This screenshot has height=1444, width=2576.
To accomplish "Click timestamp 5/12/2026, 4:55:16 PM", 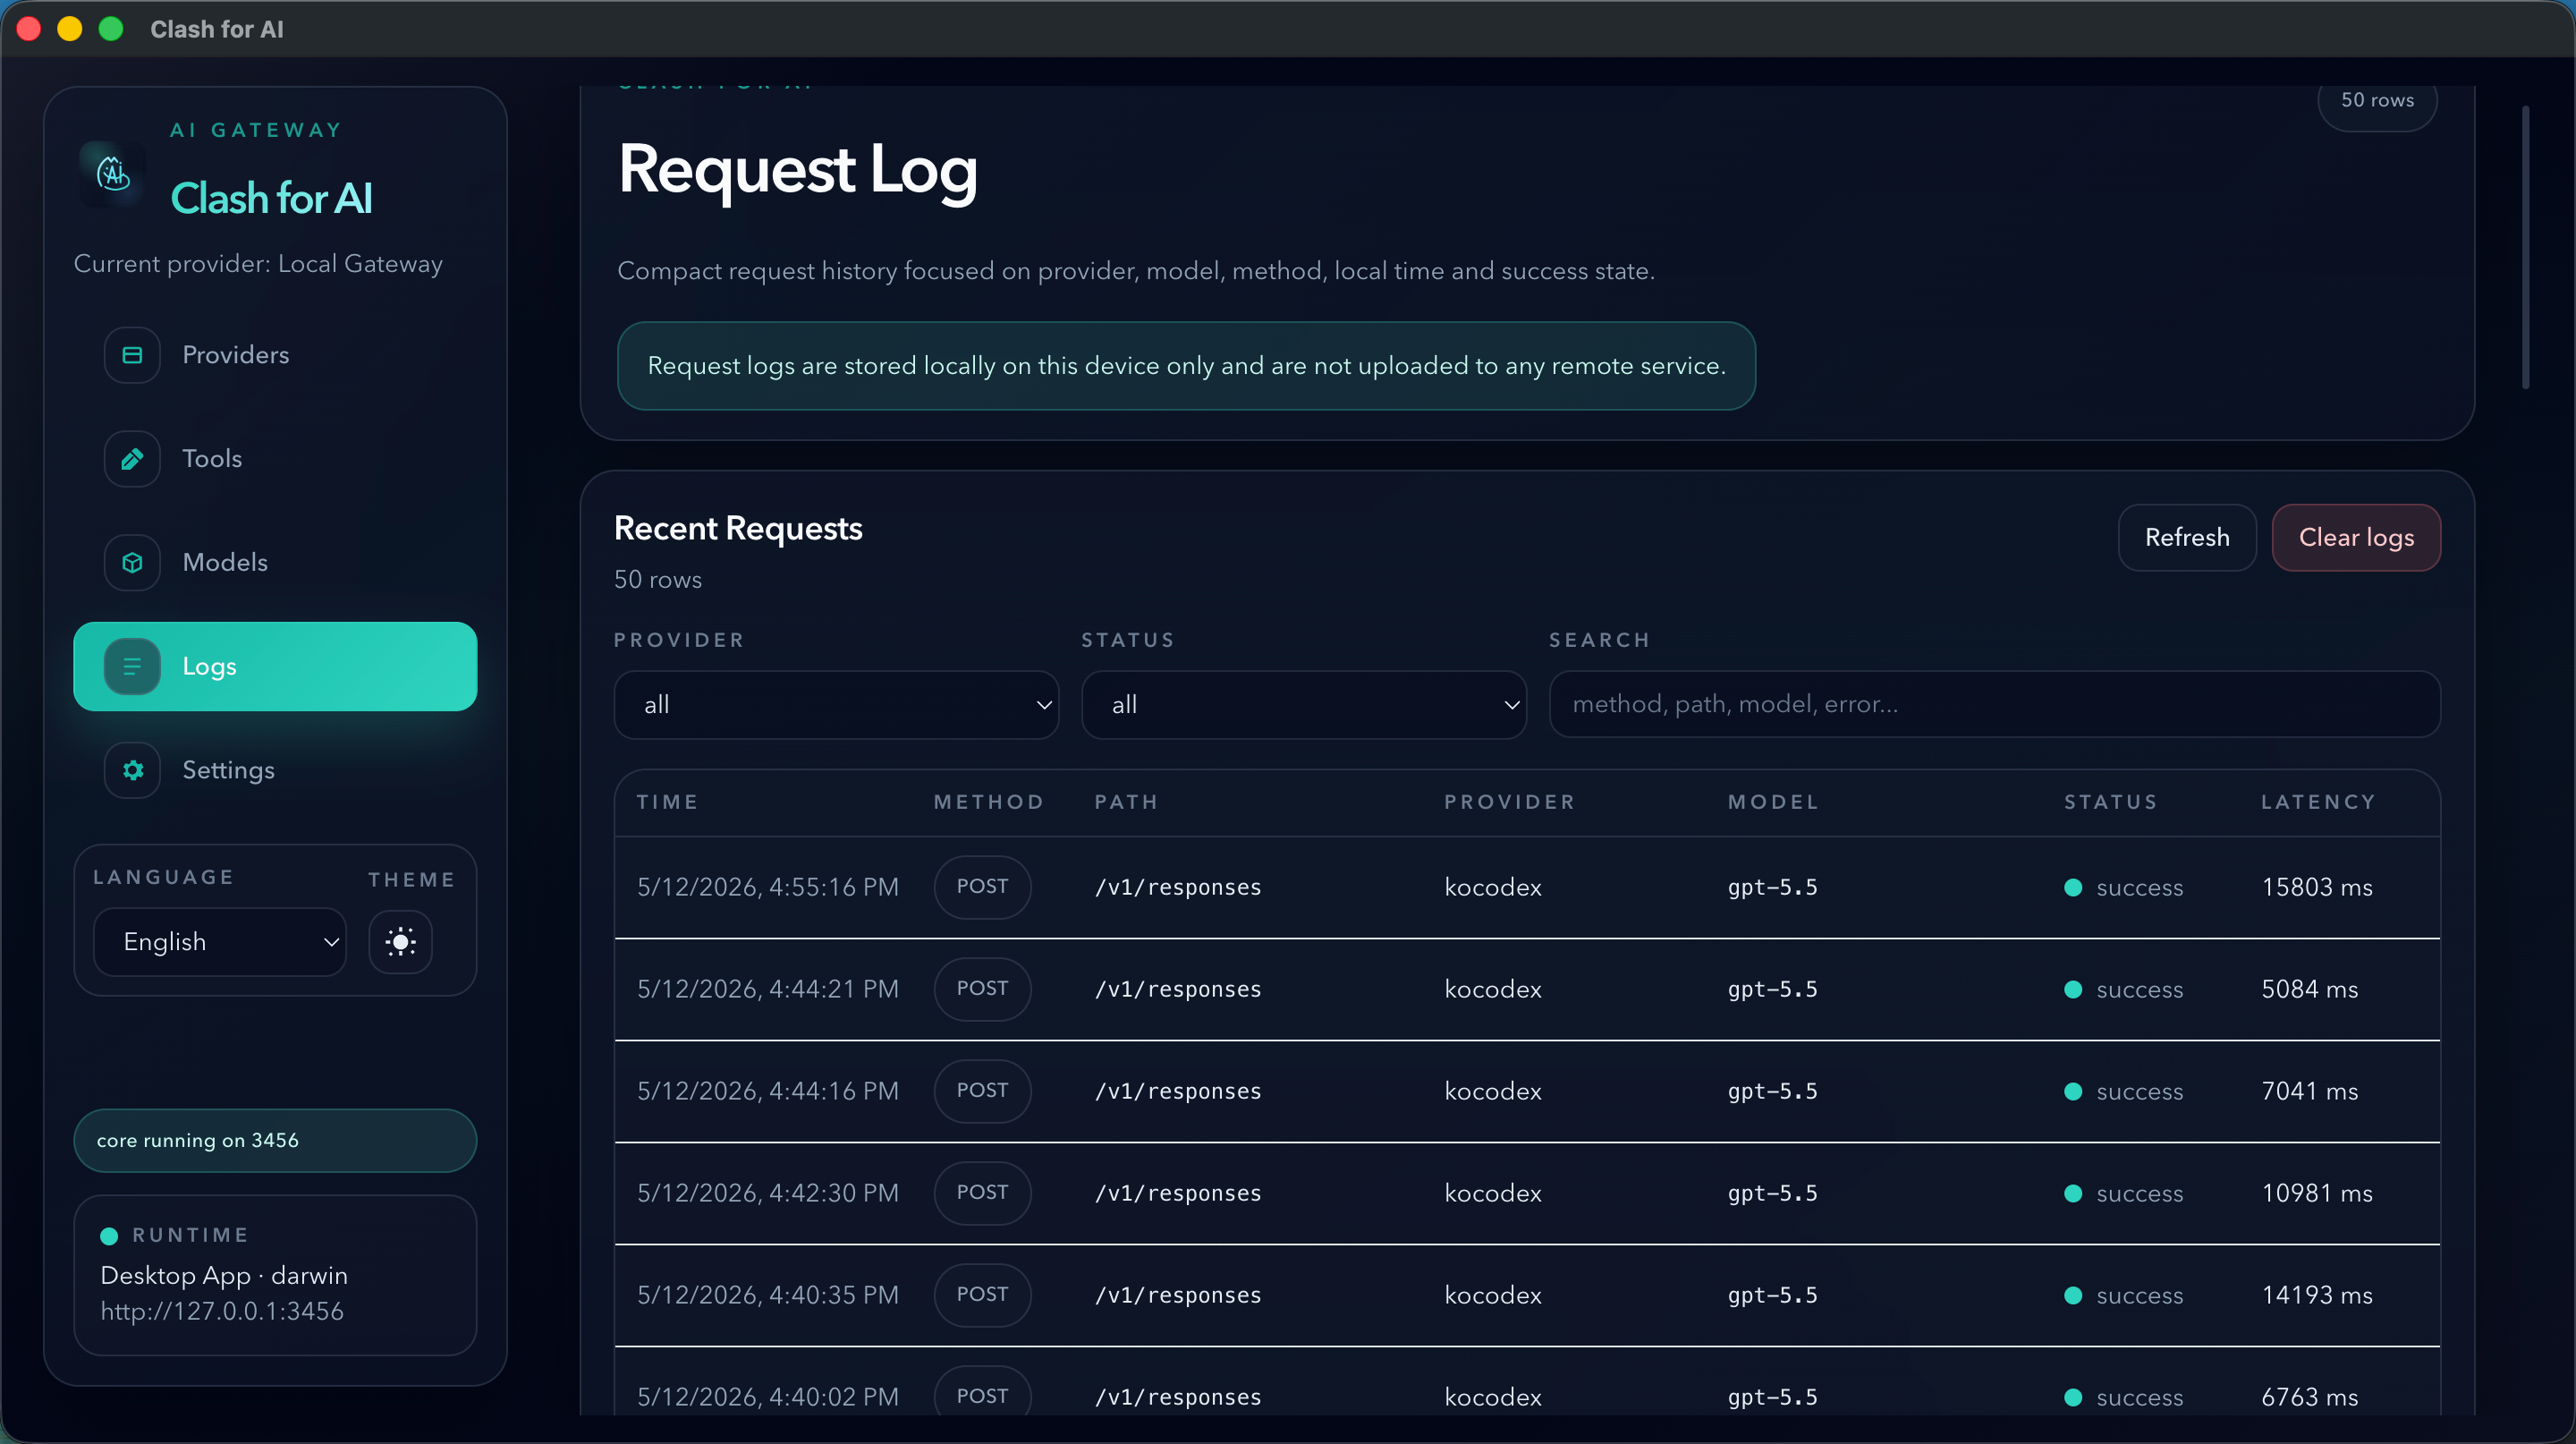I will 768,888.
